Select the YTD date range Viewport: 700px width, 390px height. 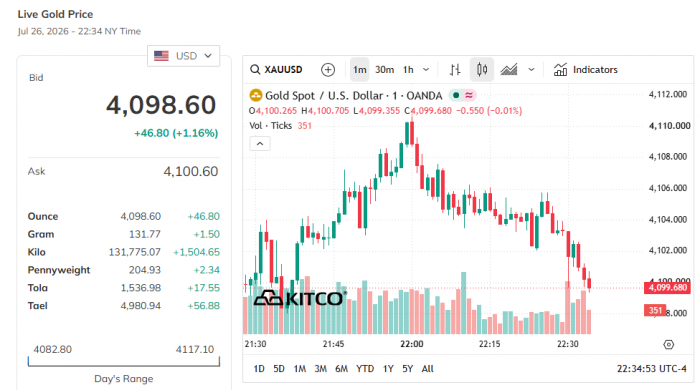365,369
